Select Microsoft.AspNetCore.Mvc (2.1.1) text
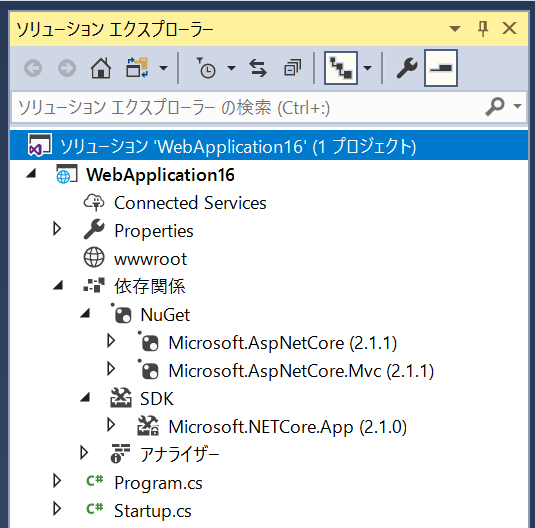Viewport: 535px width, 528px height. tap(301, 371)
